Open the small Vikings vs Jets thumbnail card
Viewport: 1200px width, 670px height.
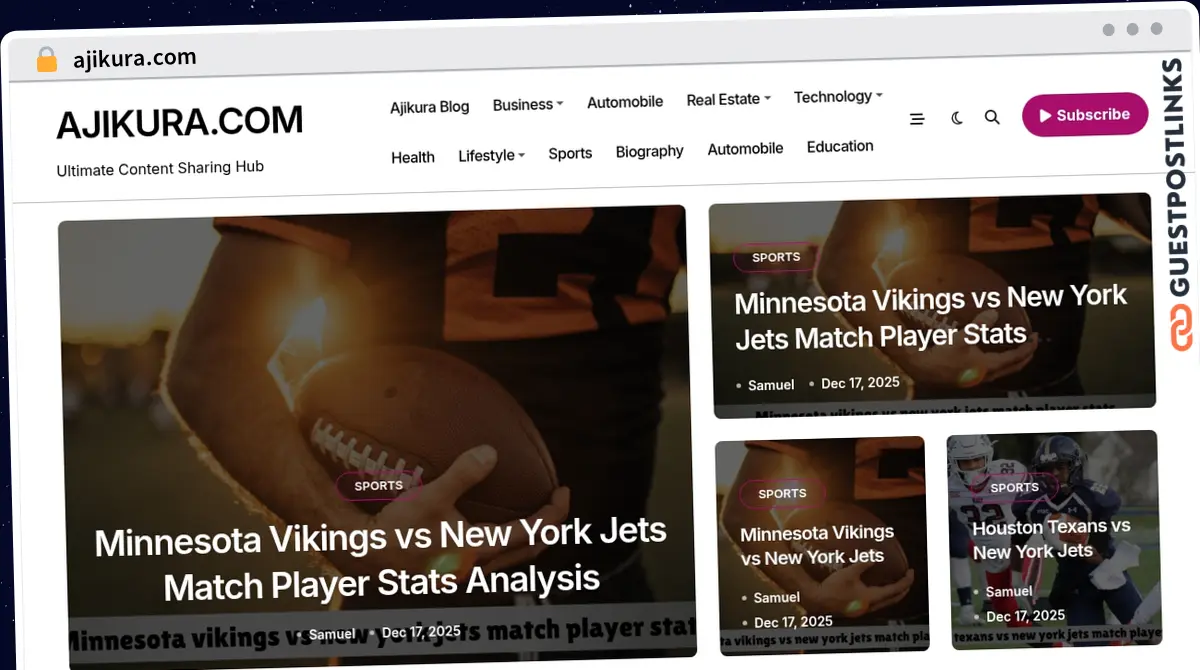pos(822,546)
